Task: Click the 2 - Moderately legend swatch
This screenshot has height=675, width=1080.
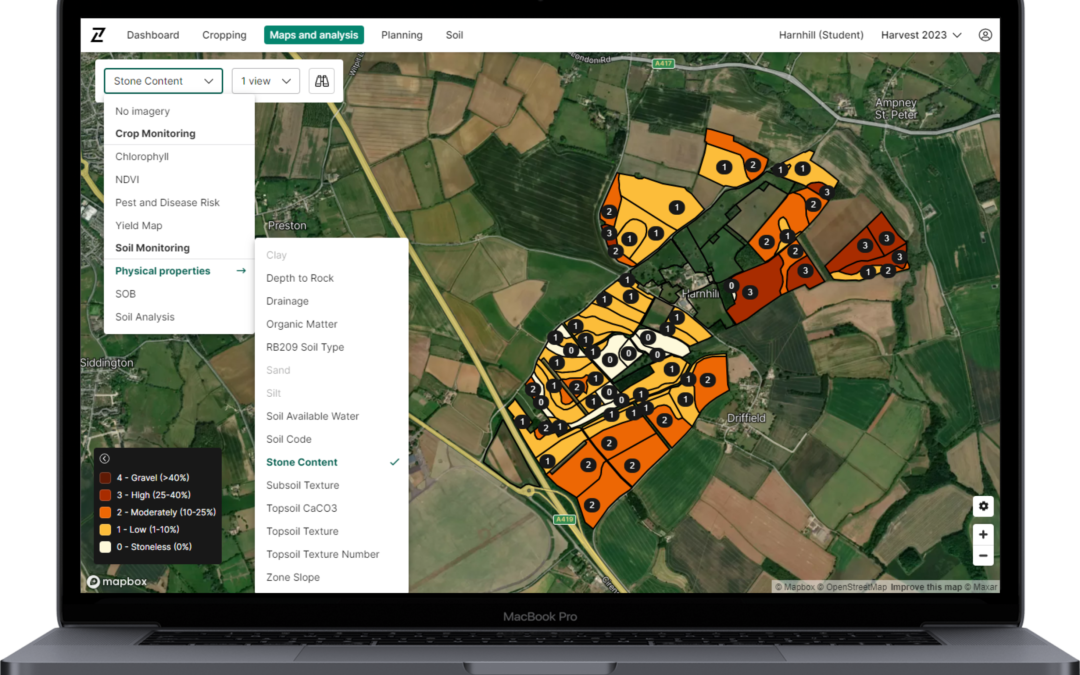Action: [x=105, y=512]
